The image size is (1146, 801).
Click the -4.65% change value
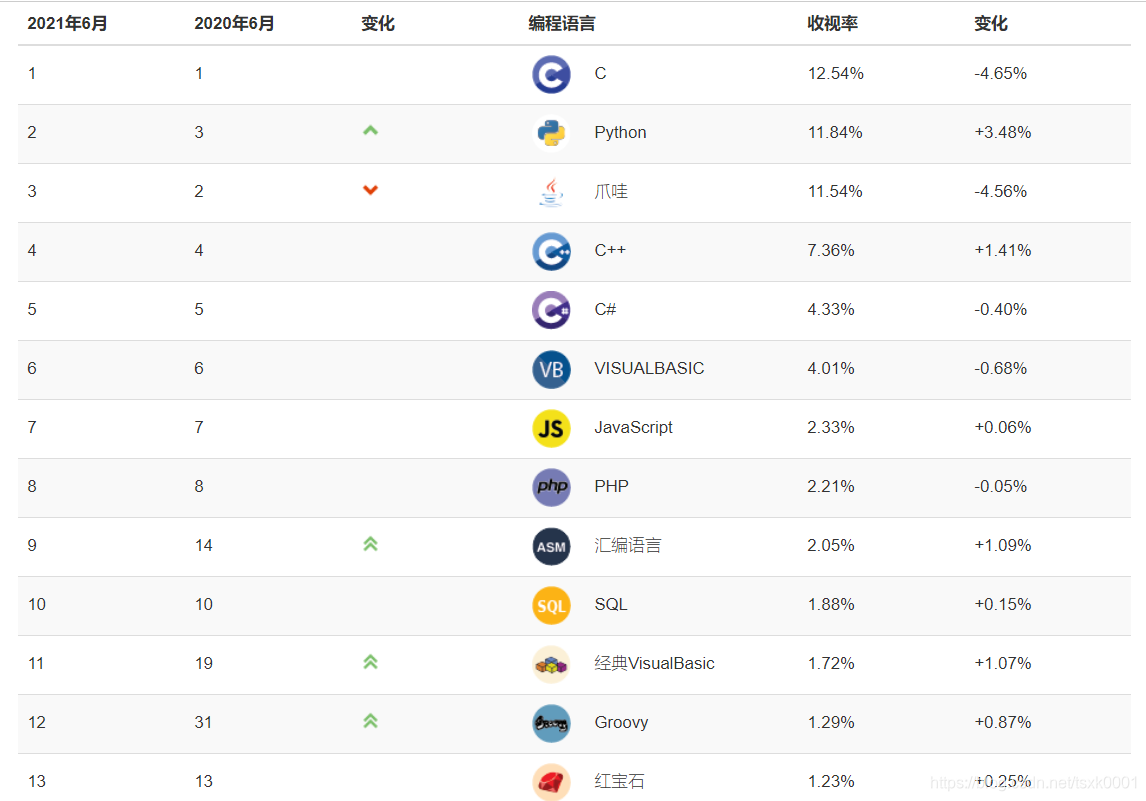tap(1000, 74)
